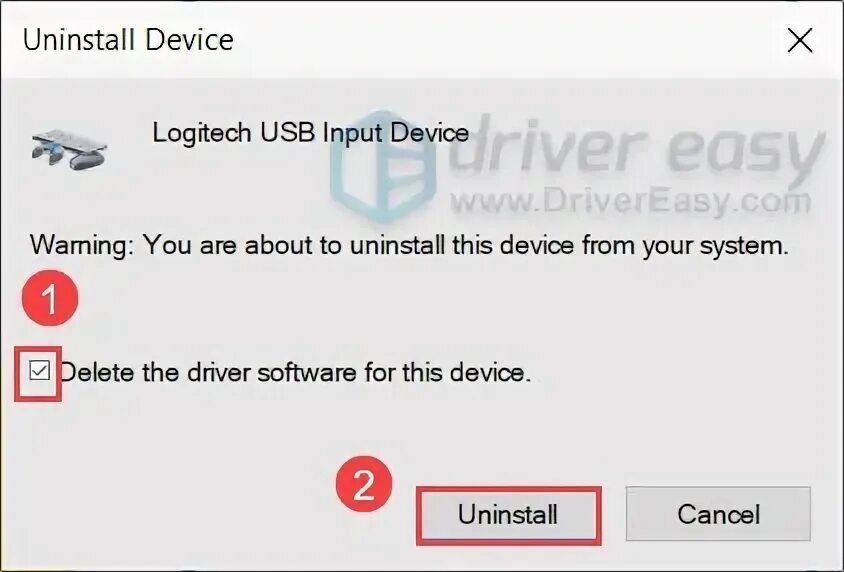Click the word 'Logitech' in device name
Viewport: 844px width, 572px height.
coord(202,133)
